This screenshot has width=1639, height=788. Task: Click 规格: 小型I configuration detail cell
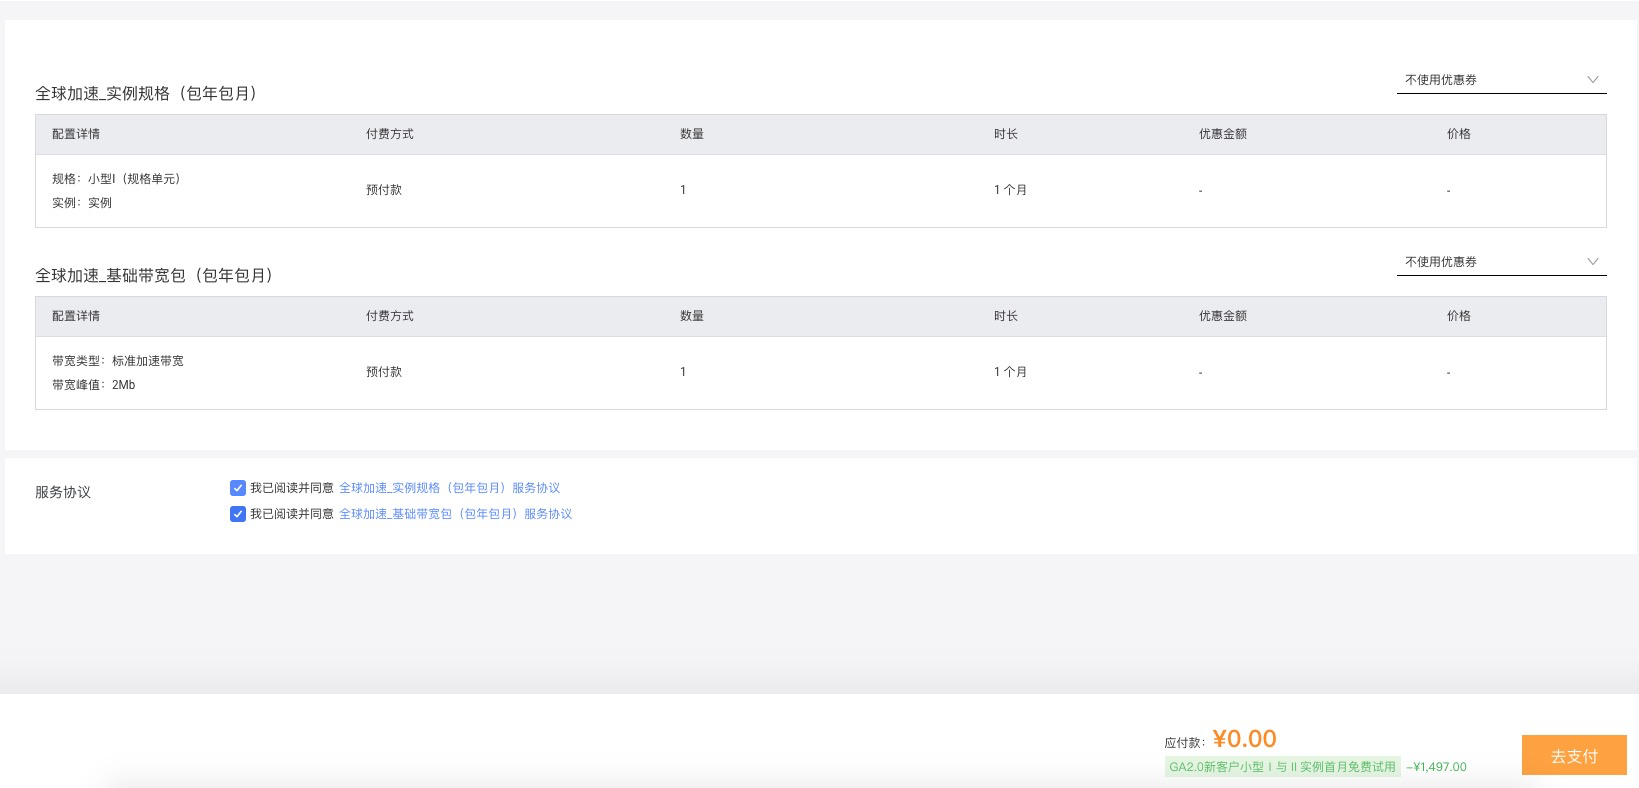[116, 179]
